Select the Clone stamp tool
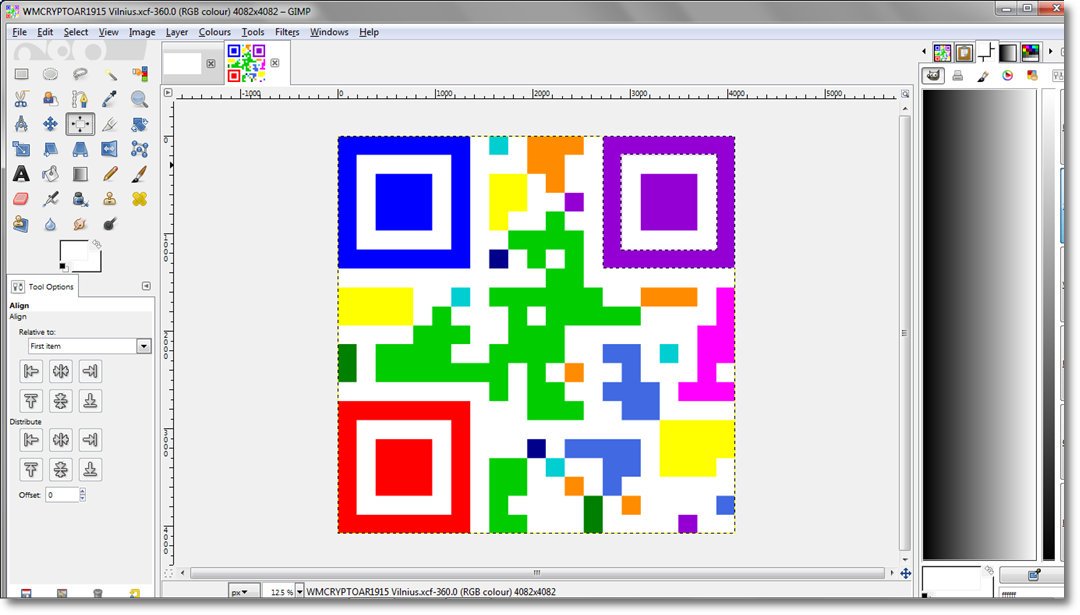1080x615 pixels. 110,199
